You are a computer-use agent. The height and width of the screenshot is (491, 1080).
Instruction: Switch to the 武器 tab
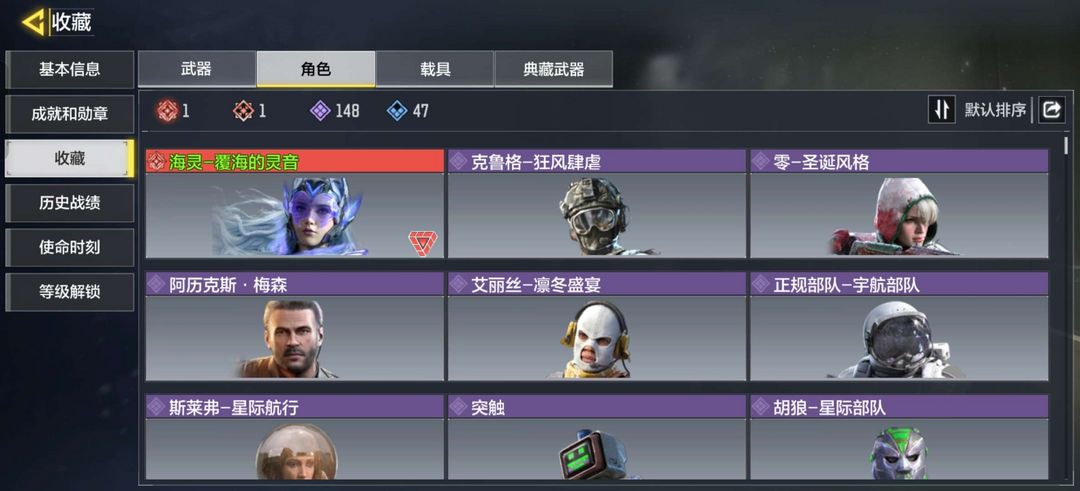click(x=197, y=69)
